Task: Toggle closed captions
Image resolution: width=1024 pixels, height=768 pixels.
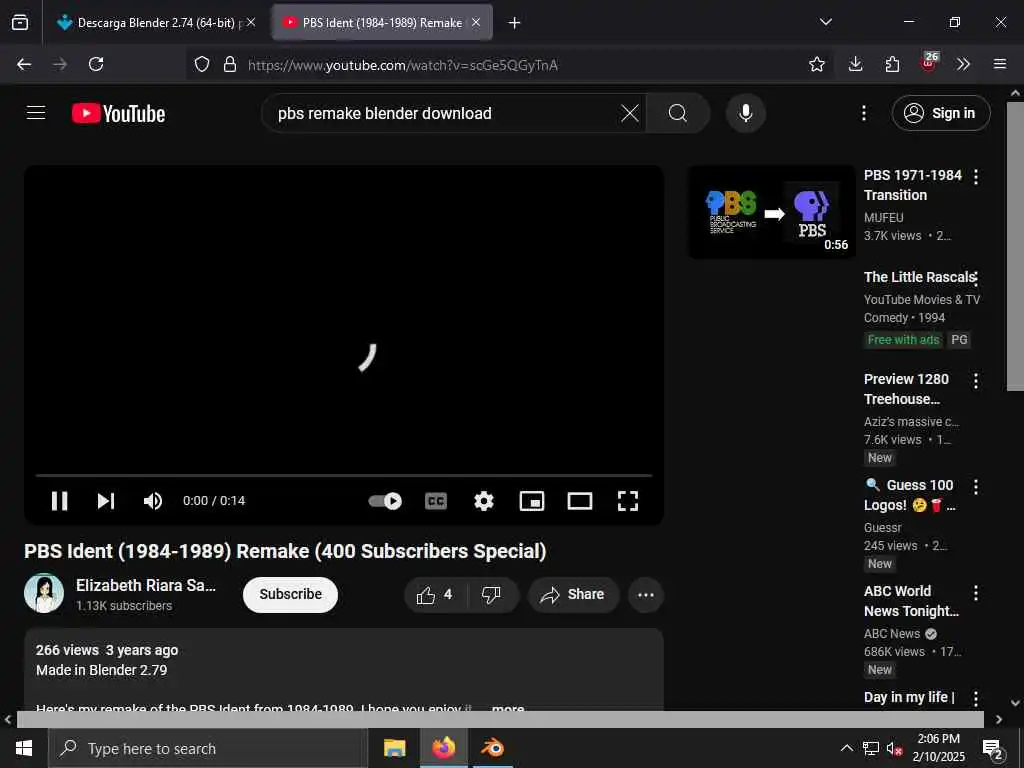Action: click(436, 501)
